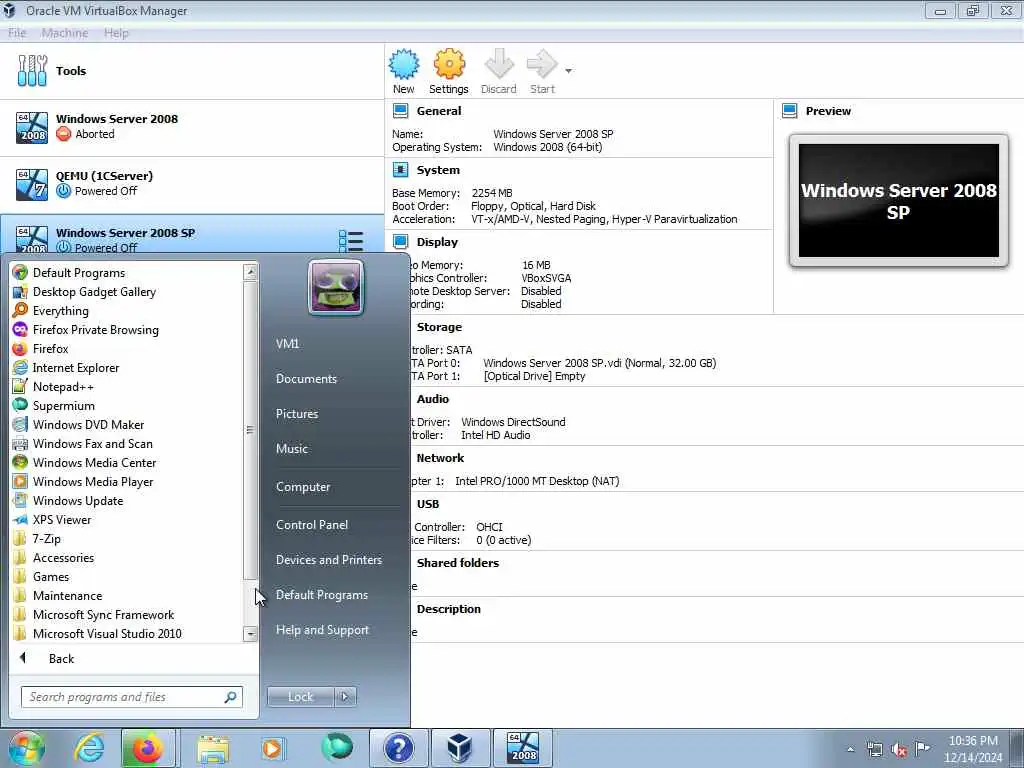Click the program list scroll-down arrow
This screenshot has height=768, width=1024.
[x=250, y=633]
